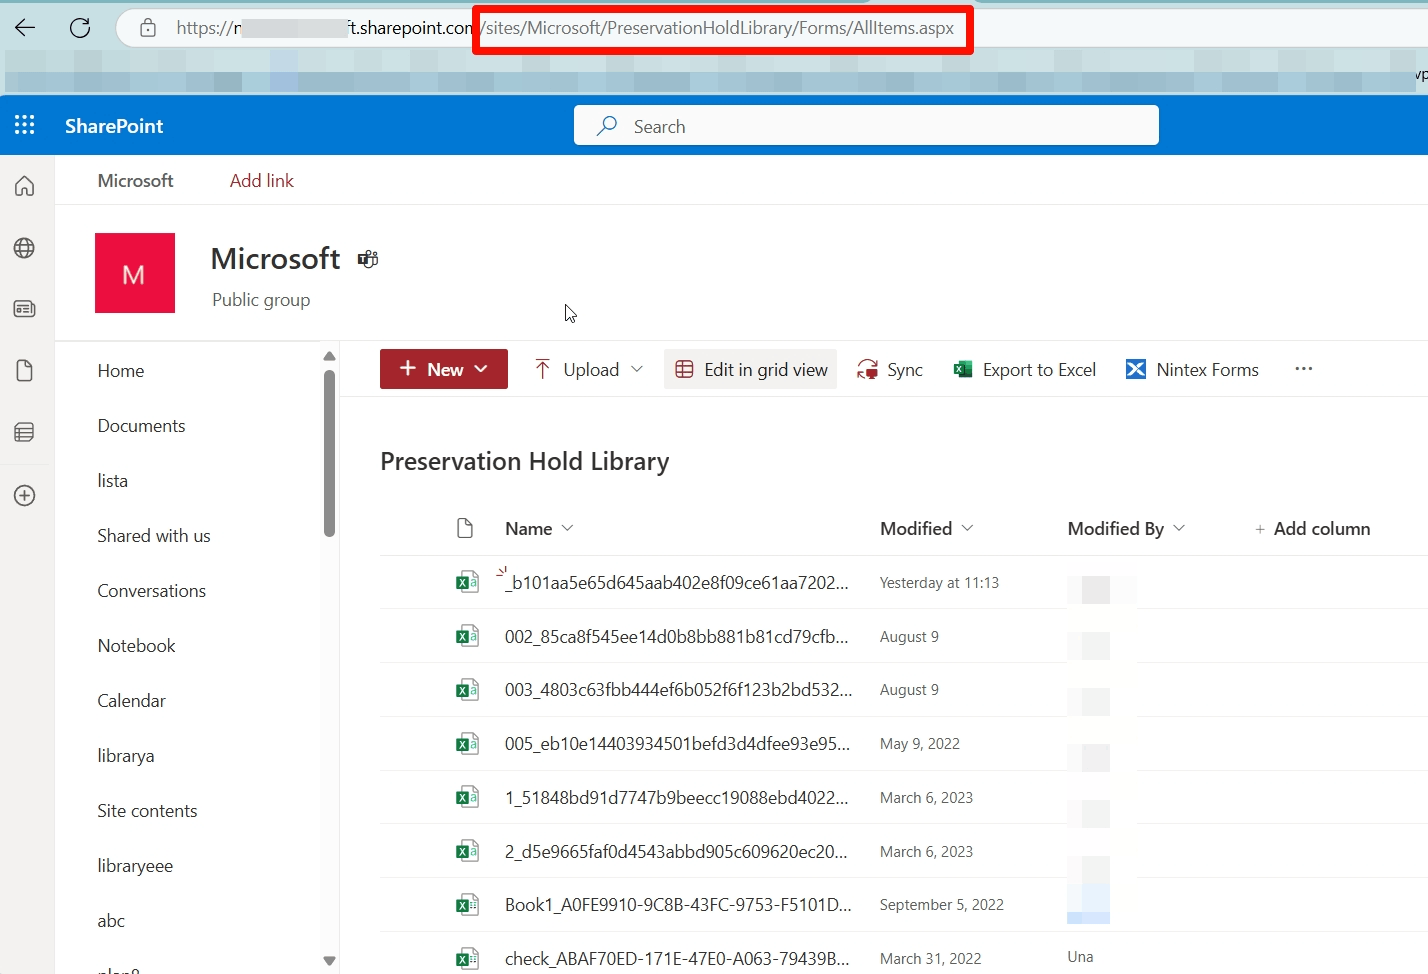The image size is (1428, 974).
Task: Open My files page icon in the rail
Action: tap(25, 371)
